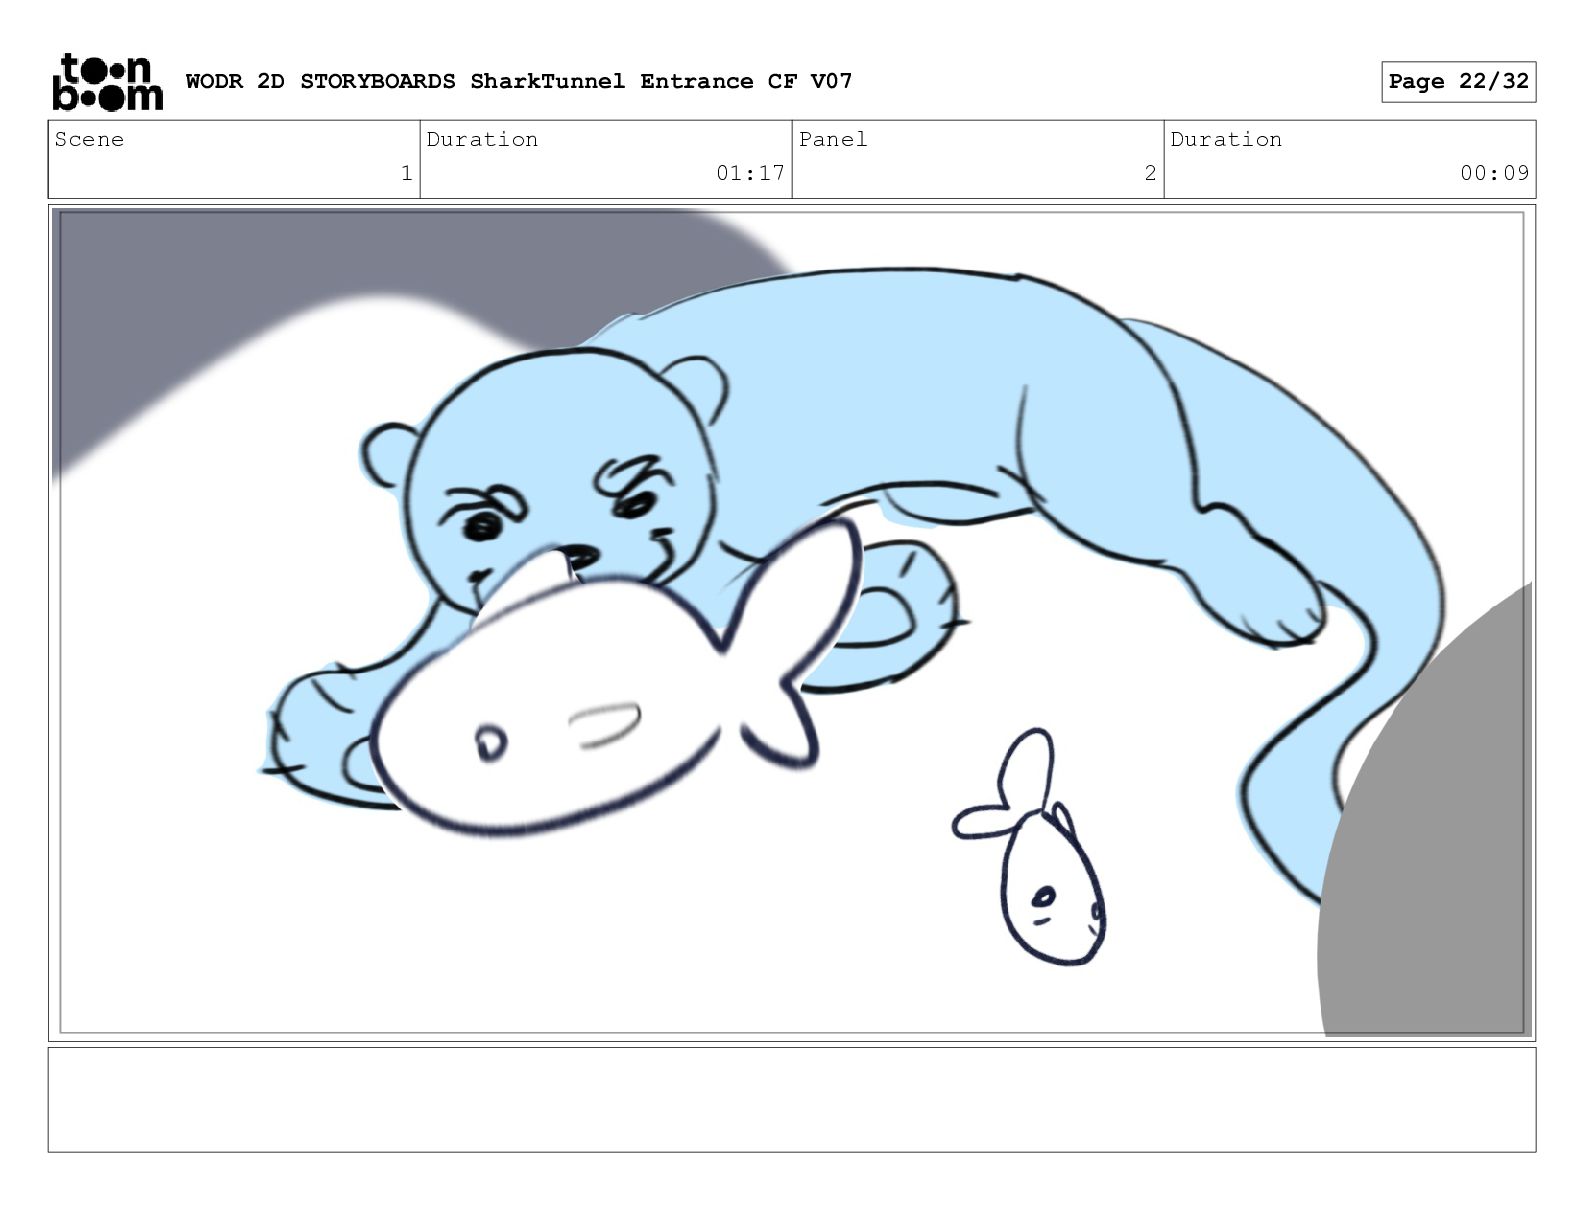Click the Toon Boom logo
Image resolution: width=1584 pixels, height=1224 pixels.
pyautogui.click(x=107, y=81)
